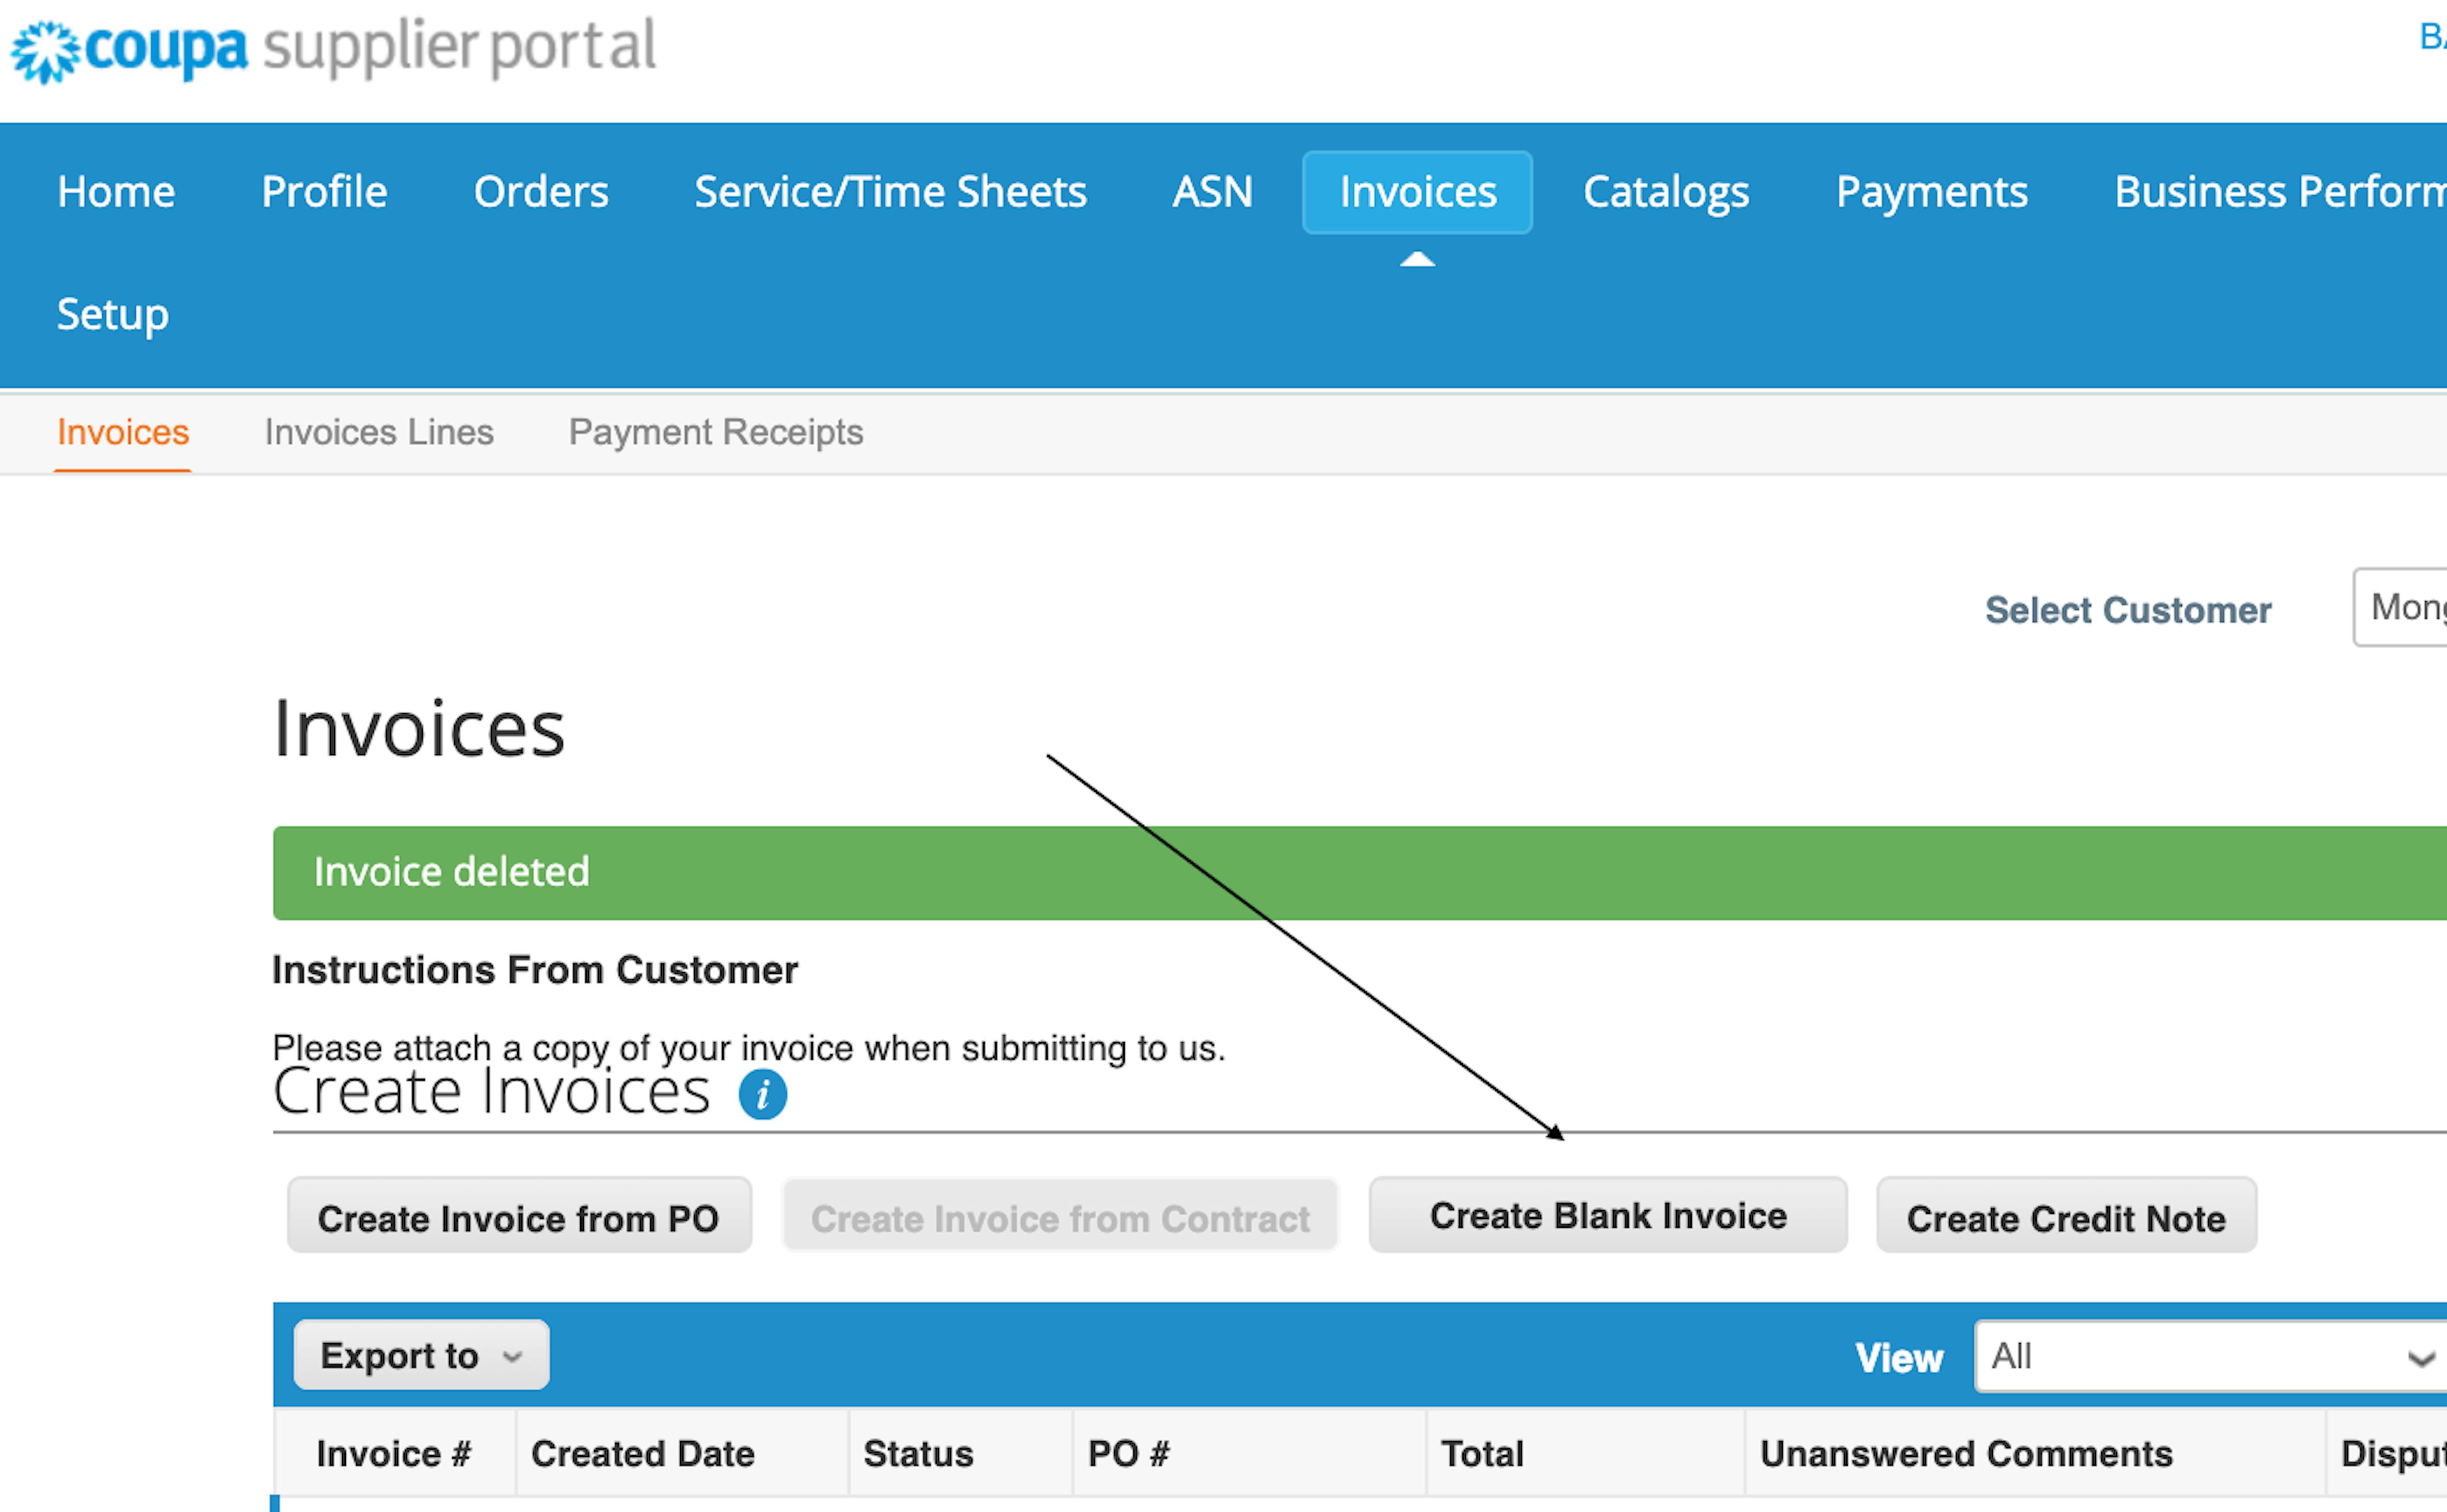This screenshot has width=2447, height=1512.
Task: Navigate to Service/Time Sheets
Action: pos(890,192)
